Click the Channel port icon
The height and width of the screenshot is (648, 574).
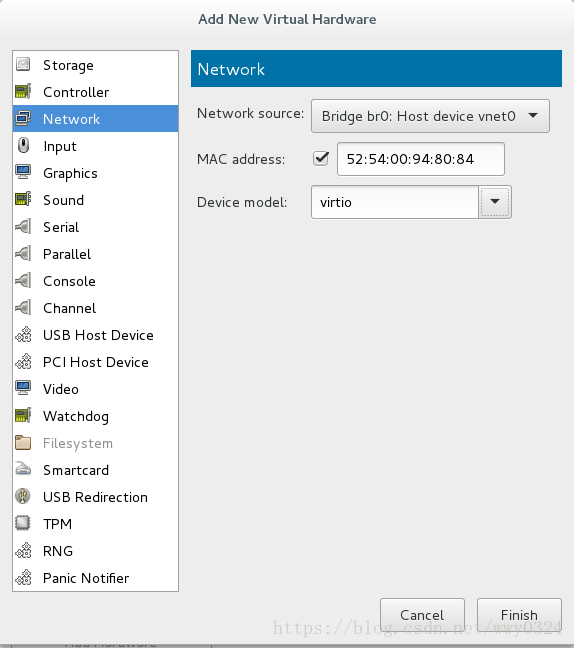[x=23, y=308]
